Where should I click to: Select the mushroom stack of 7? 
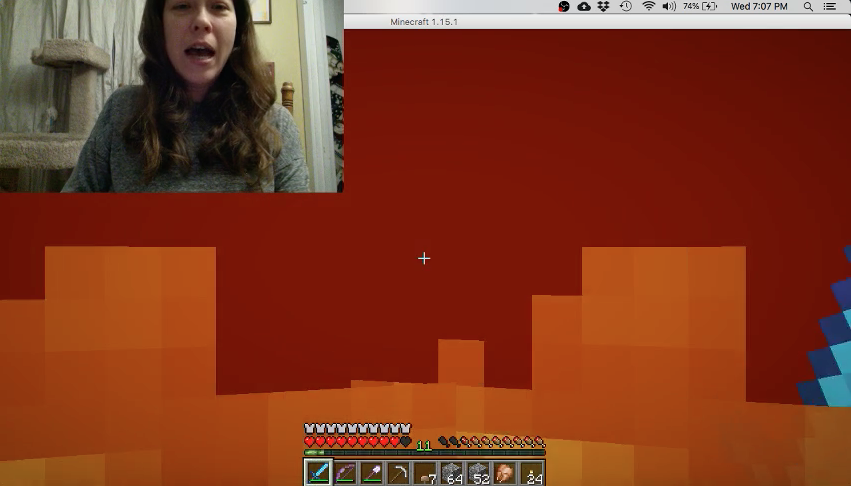(426, 473)
